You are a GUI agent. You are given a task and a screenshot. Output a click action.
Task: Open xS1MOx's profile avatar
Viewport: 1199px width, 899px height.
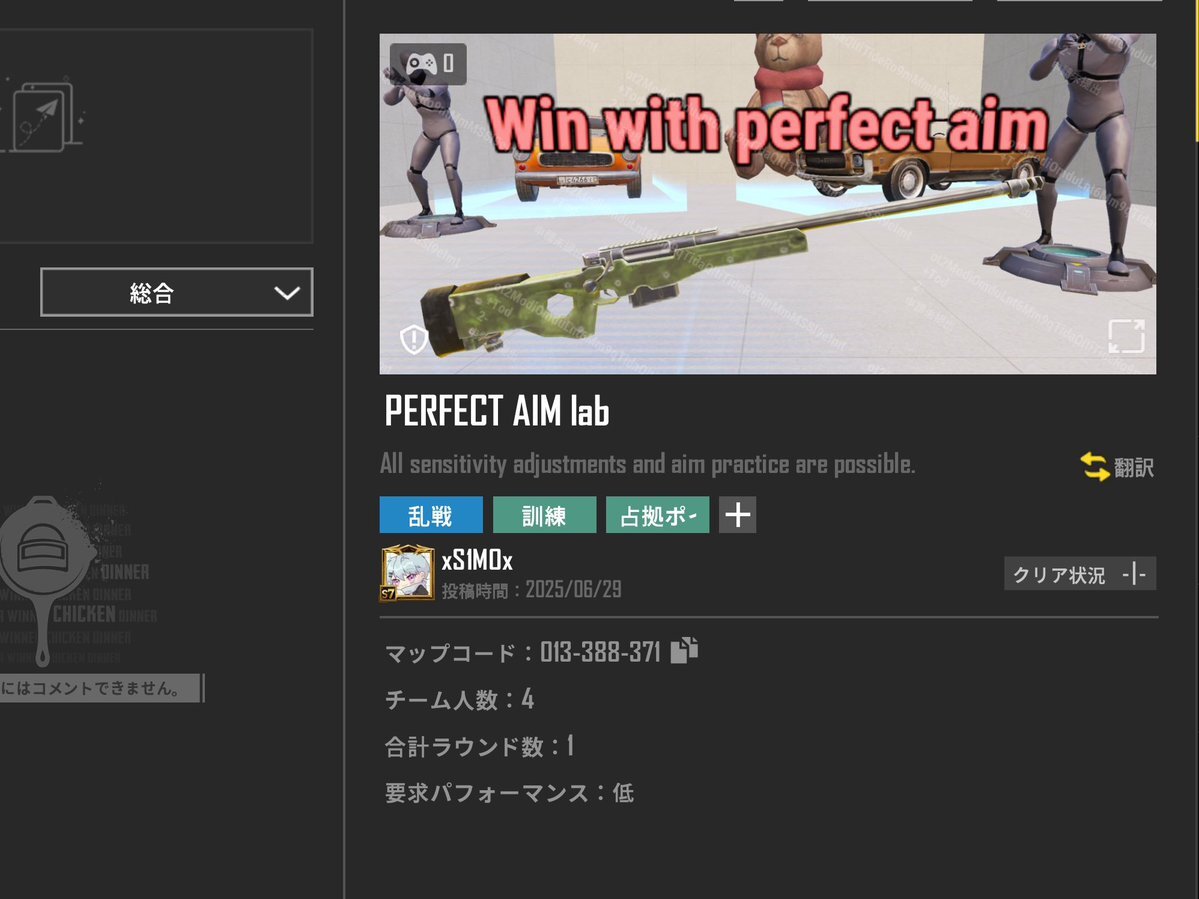tap(408, 573)
